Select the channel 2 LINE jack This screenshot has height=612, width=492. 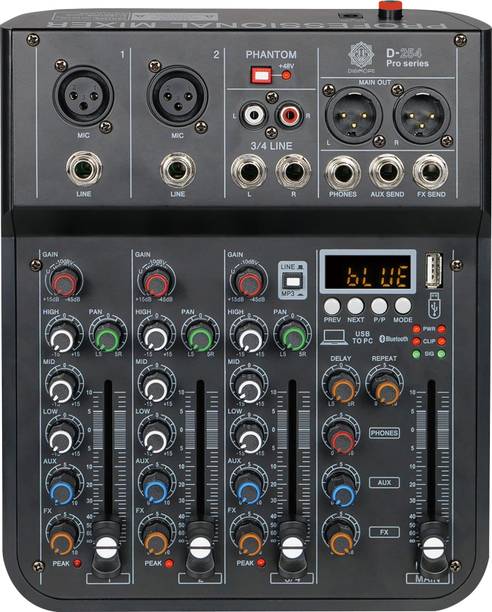point(178,170)
